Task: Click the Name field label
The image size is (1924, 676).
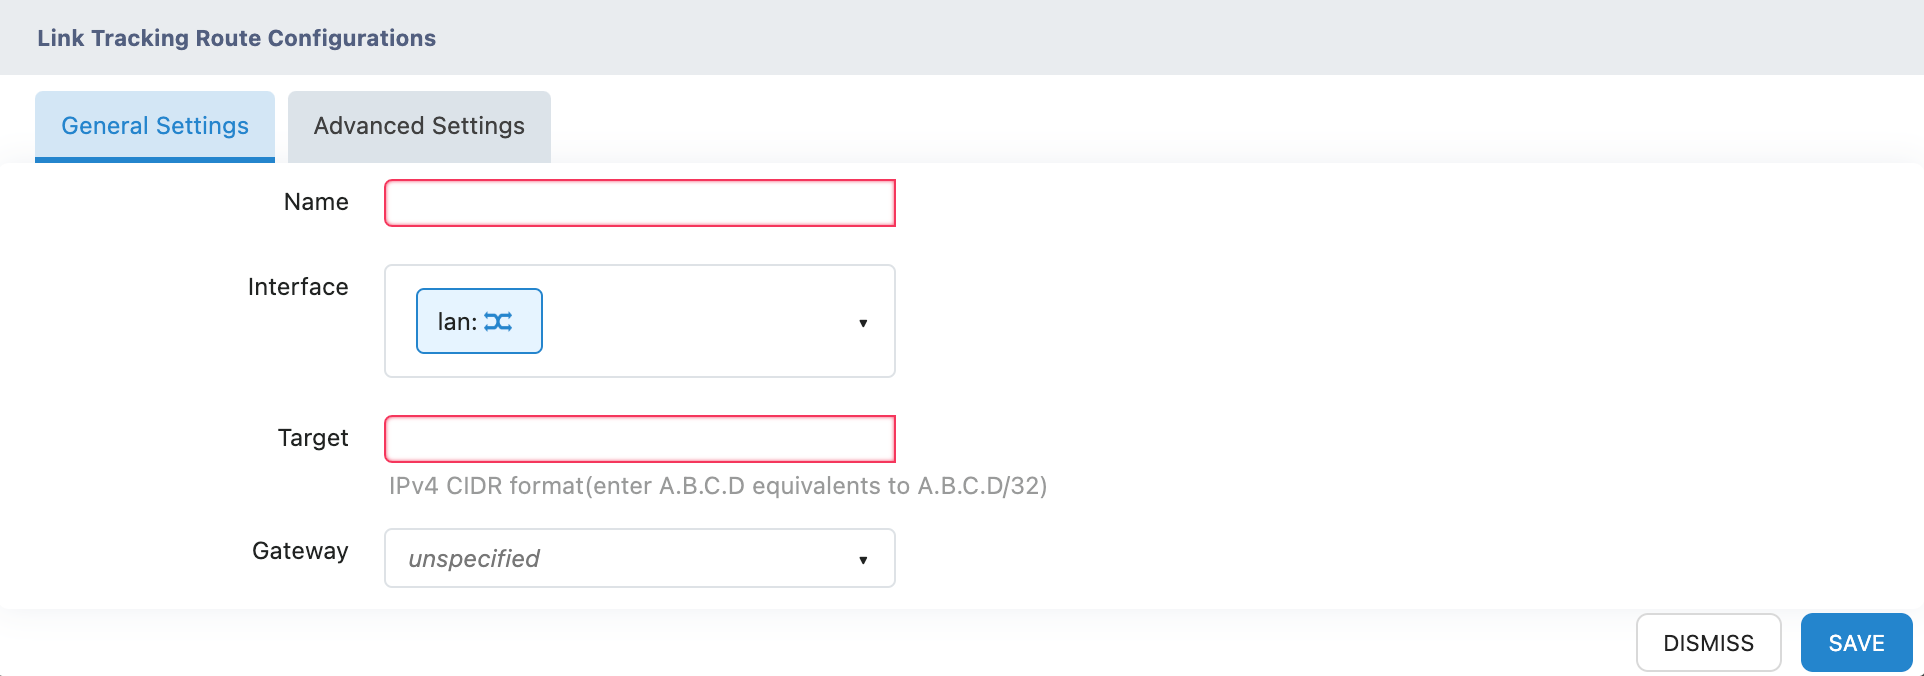Action: (316, 202)
